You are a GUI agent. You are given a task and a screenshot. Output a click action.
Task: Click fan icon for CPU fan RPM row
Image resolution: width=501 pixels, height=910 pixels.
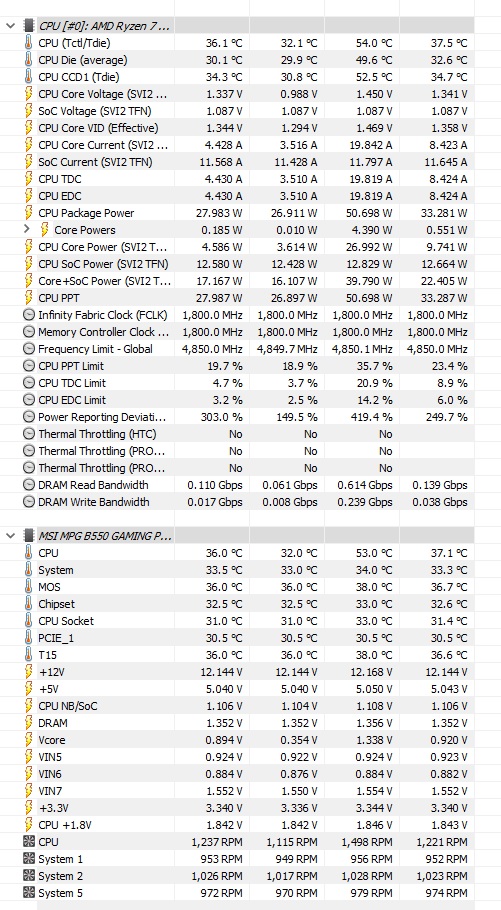pyautogui.click(x=28, y=842)
